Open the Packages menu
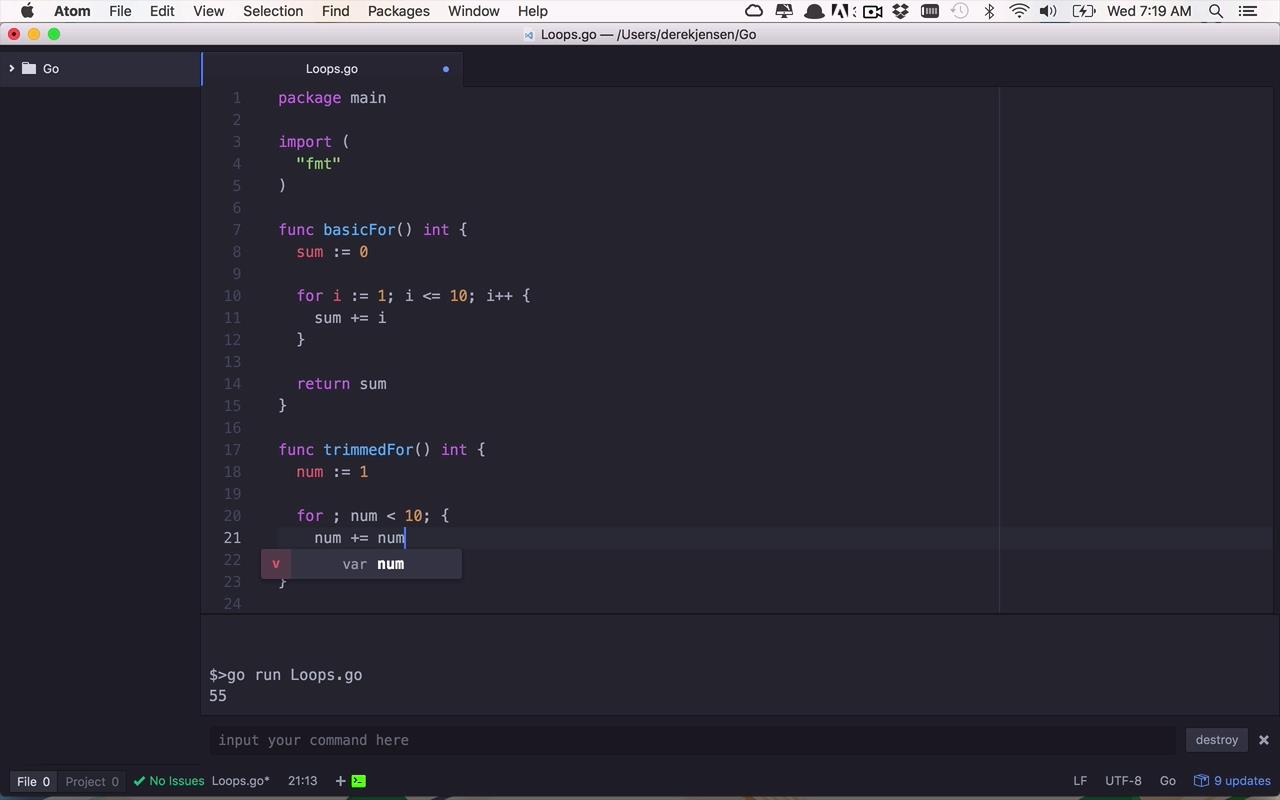 (398, 11)
